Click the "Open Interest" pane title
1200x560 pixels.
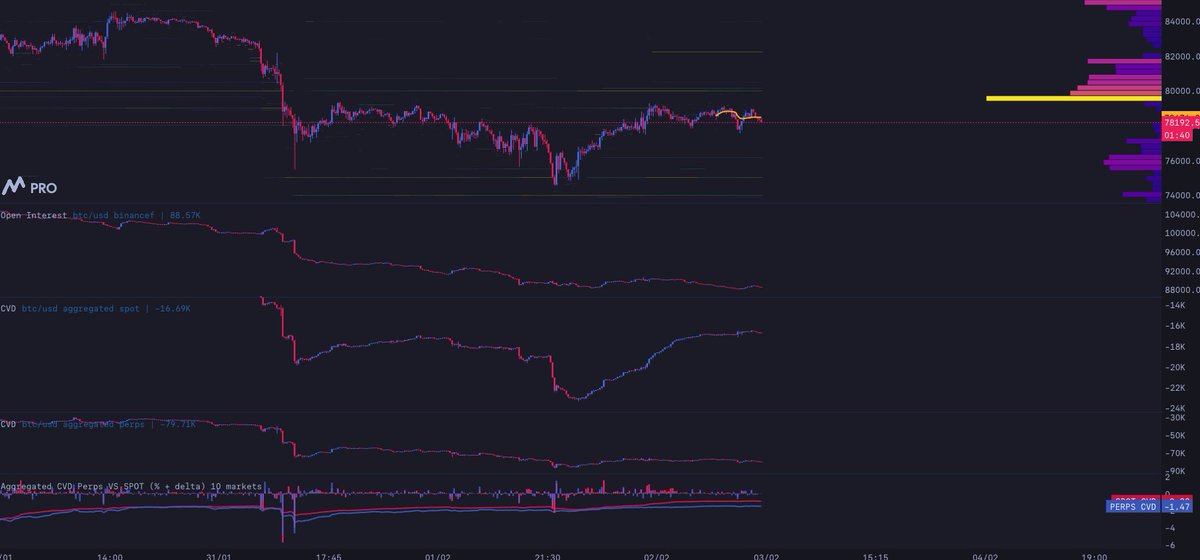(34, 215)
